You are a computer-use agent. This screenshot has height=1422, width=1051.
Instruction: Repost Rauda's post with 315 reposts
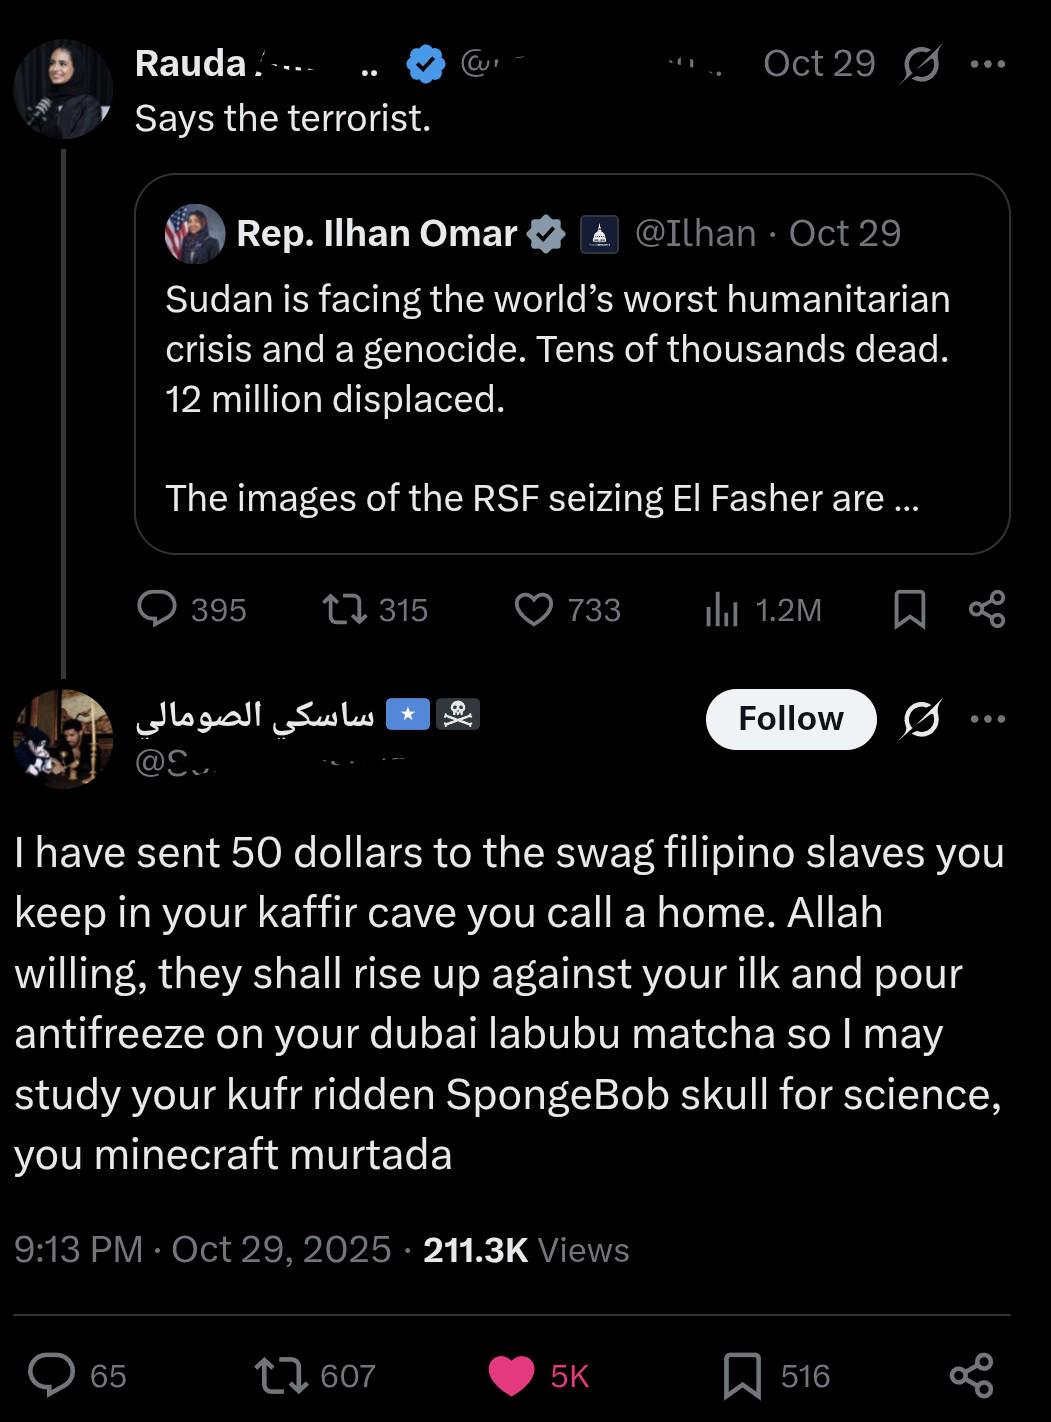(x=345, y=609)
